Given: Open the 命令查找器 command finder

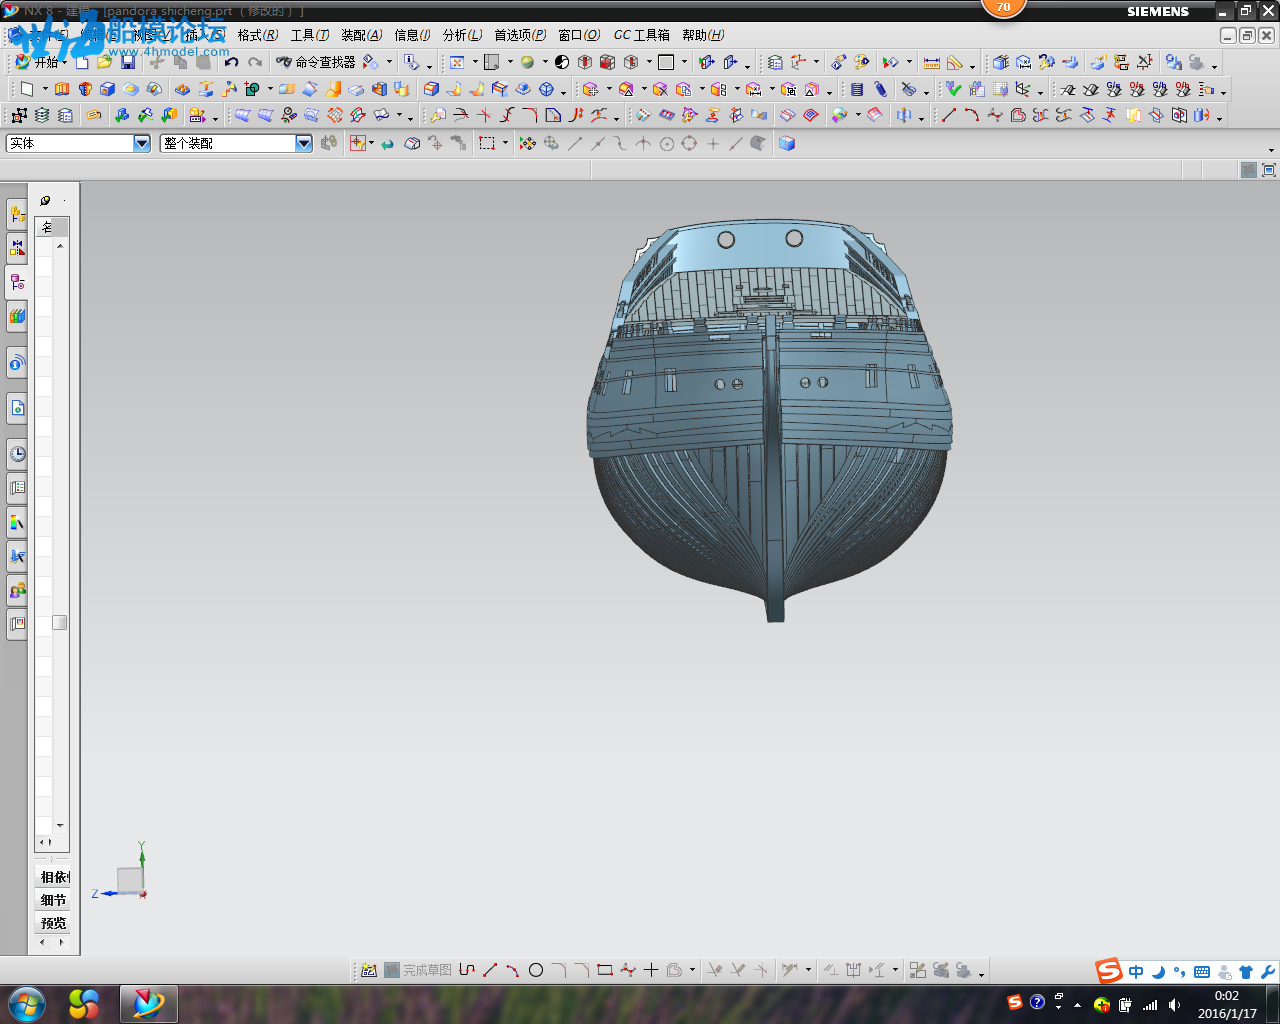Looking at the screenshot, I should (315, 62).
